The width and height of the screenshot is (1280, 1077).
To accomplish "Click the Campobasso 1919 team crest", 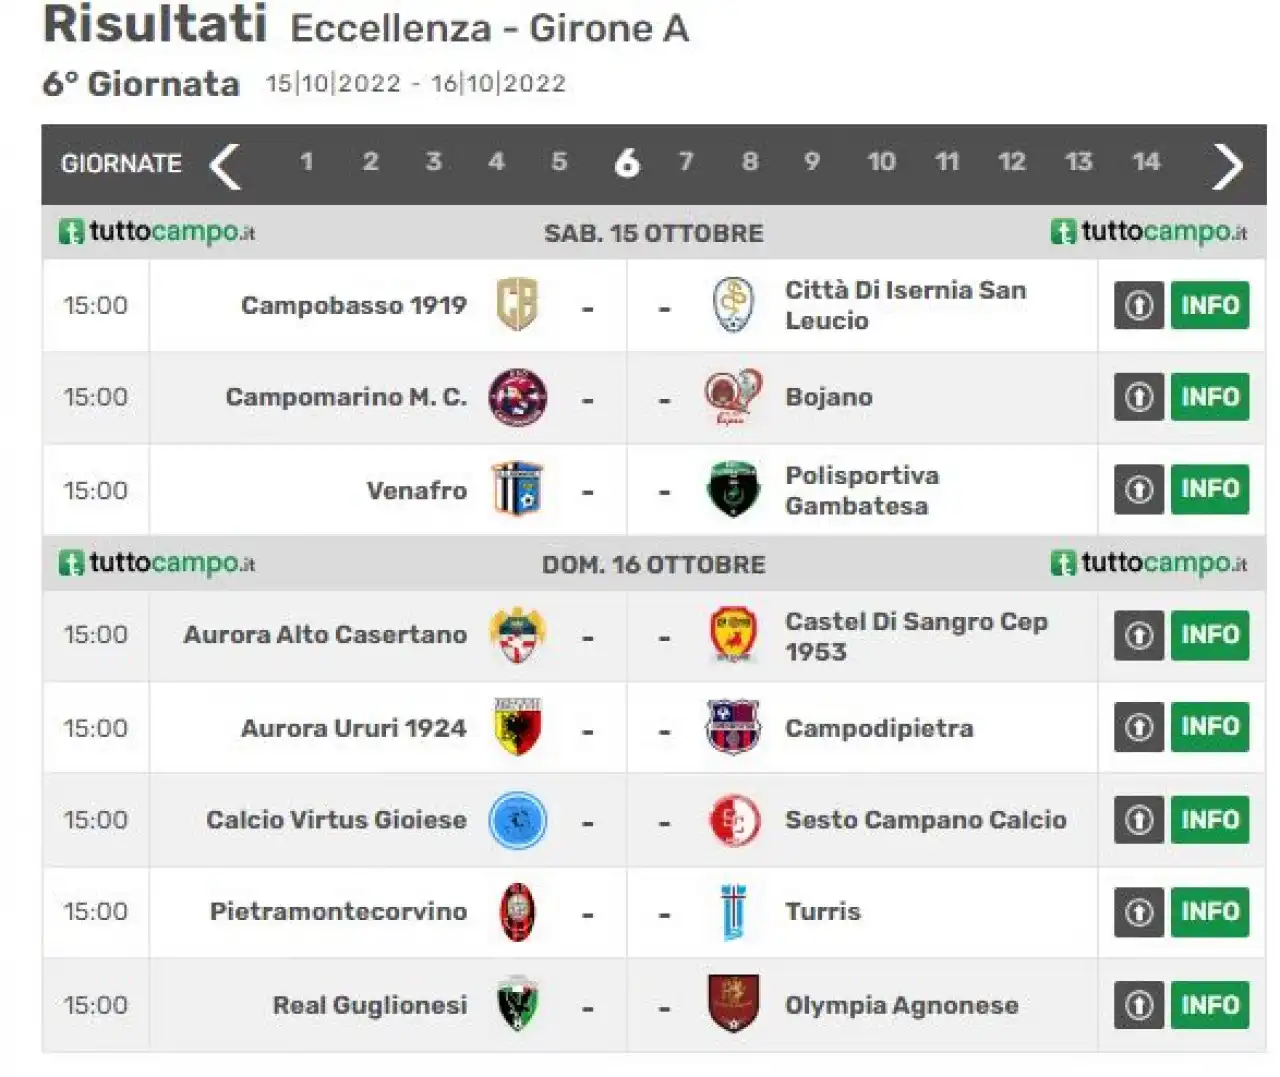I will [517, 305].
